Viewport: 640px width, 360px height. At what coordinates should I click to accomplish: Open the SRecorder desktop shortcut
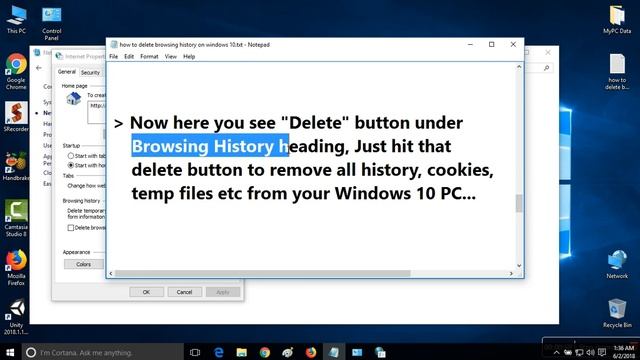(x=16, y=117)
